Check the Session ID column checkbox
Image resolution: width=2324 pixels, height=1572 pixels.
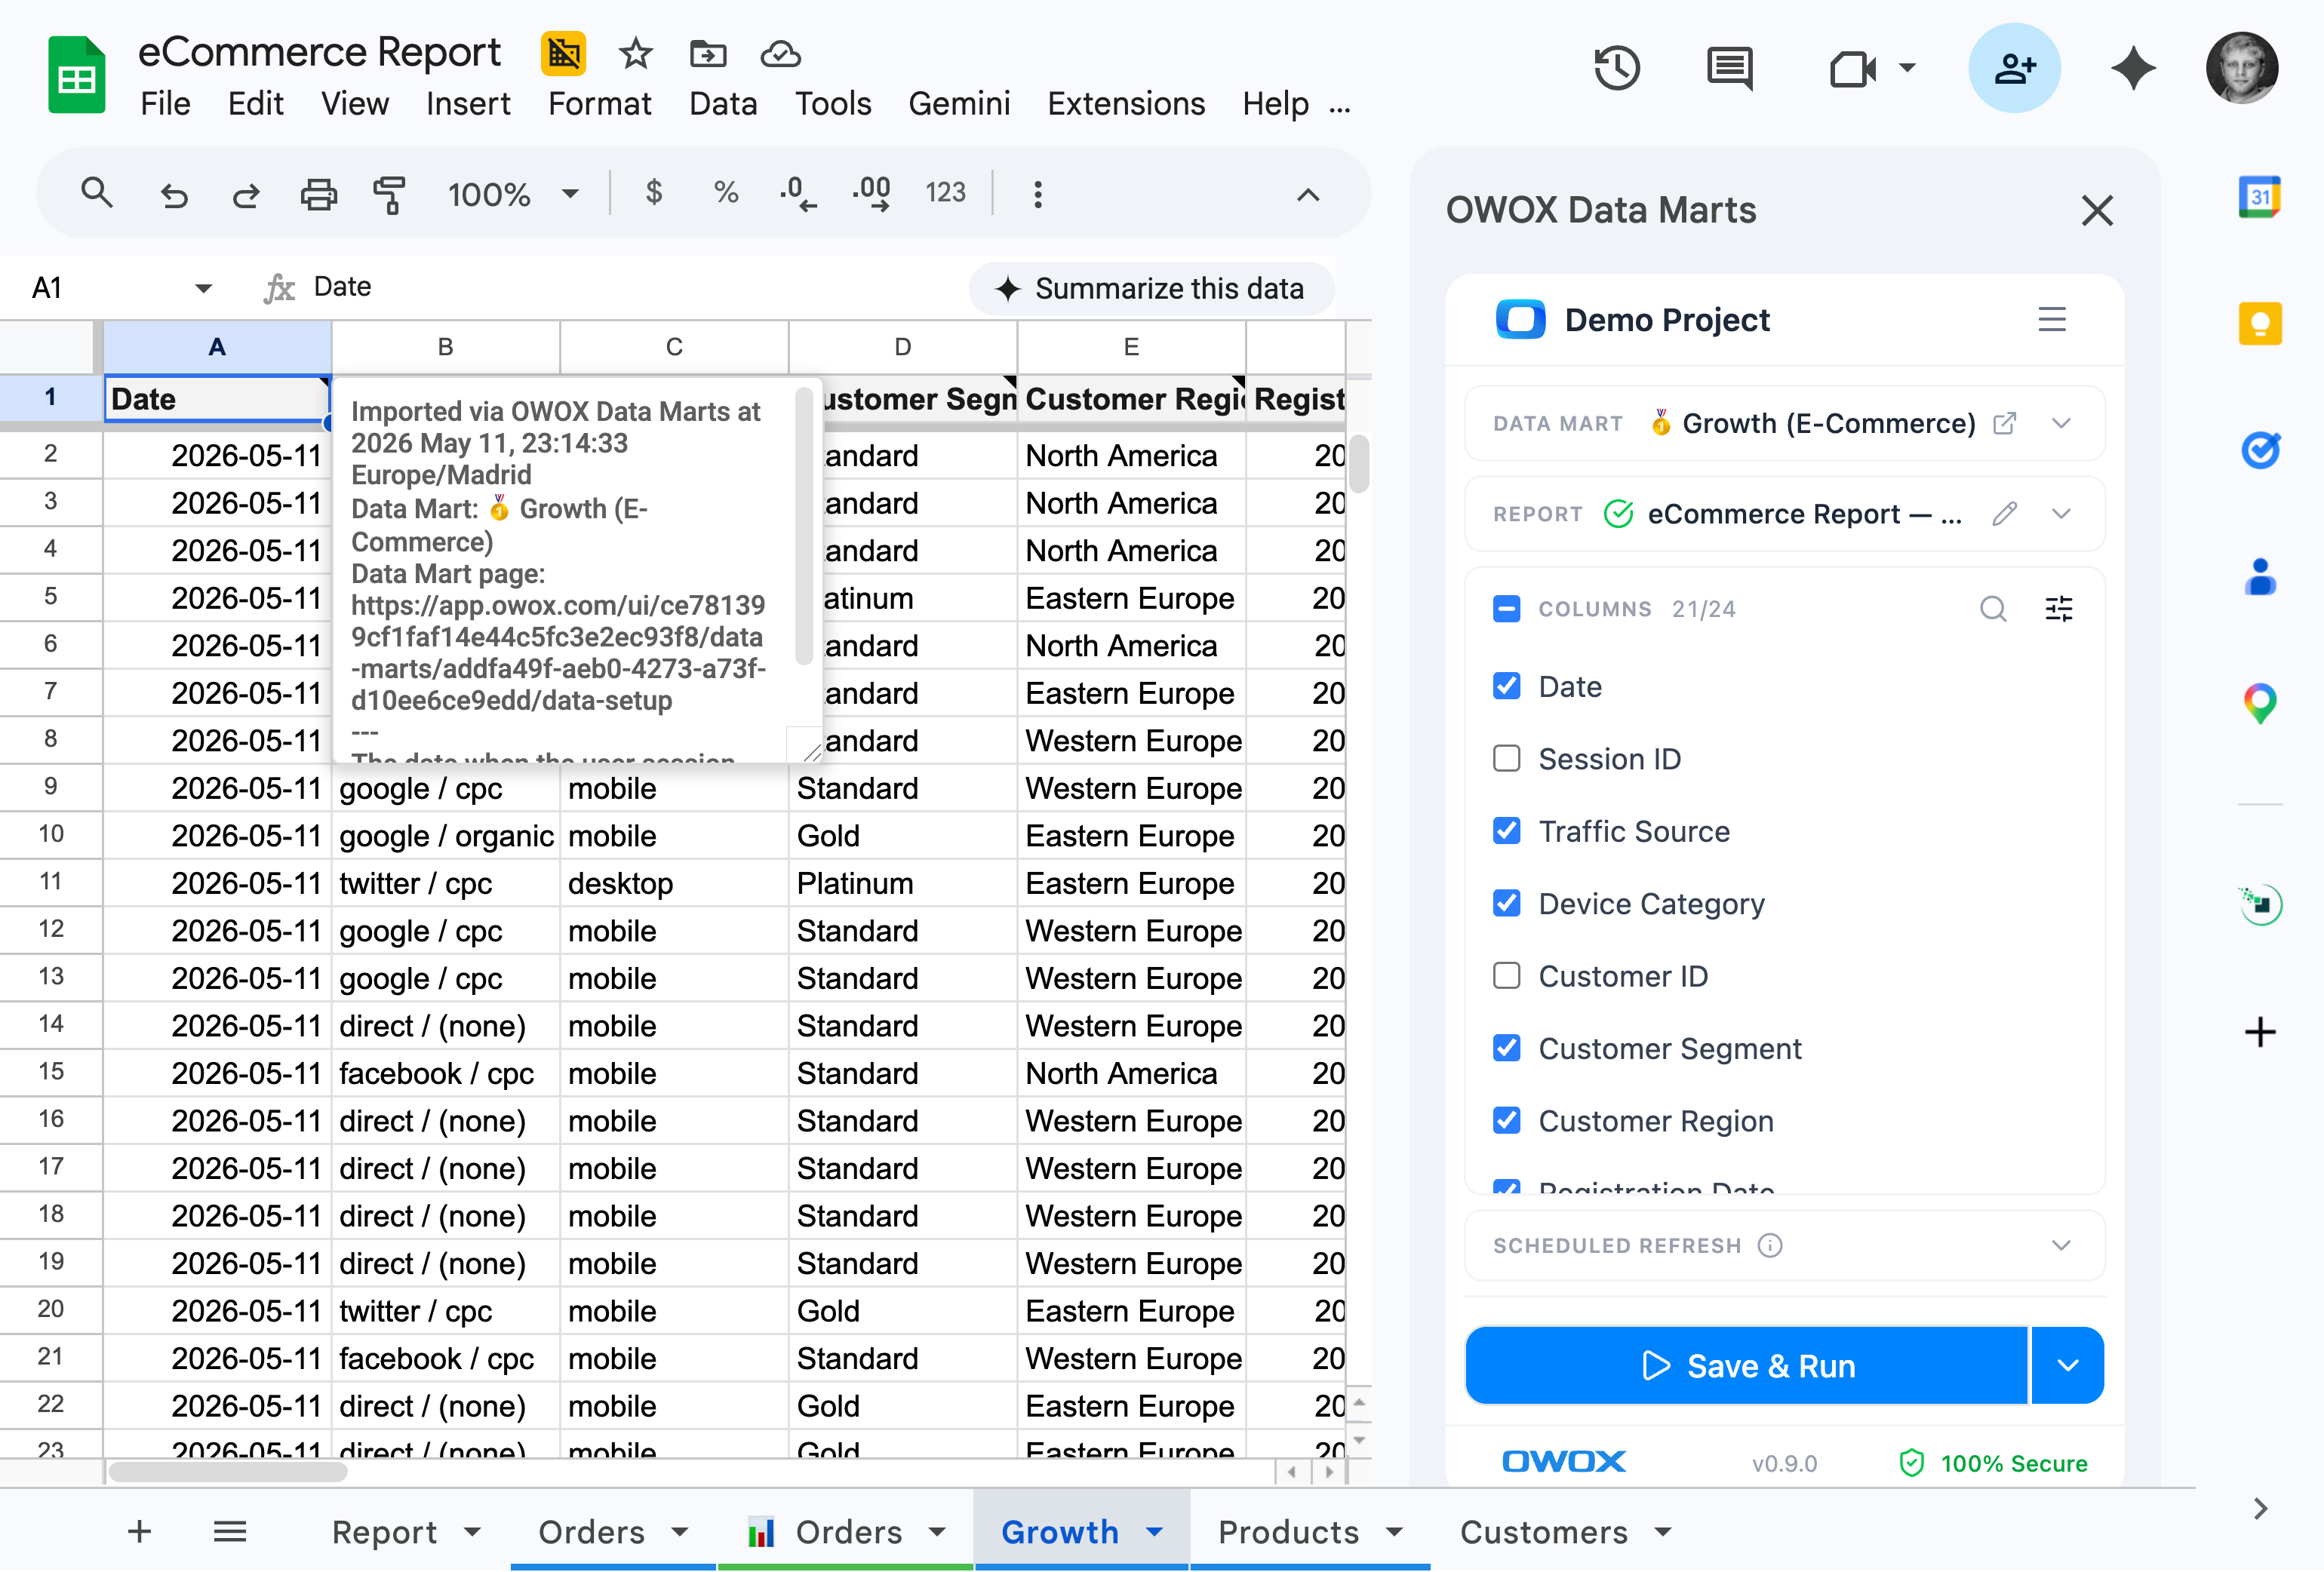click(1506, 758)
